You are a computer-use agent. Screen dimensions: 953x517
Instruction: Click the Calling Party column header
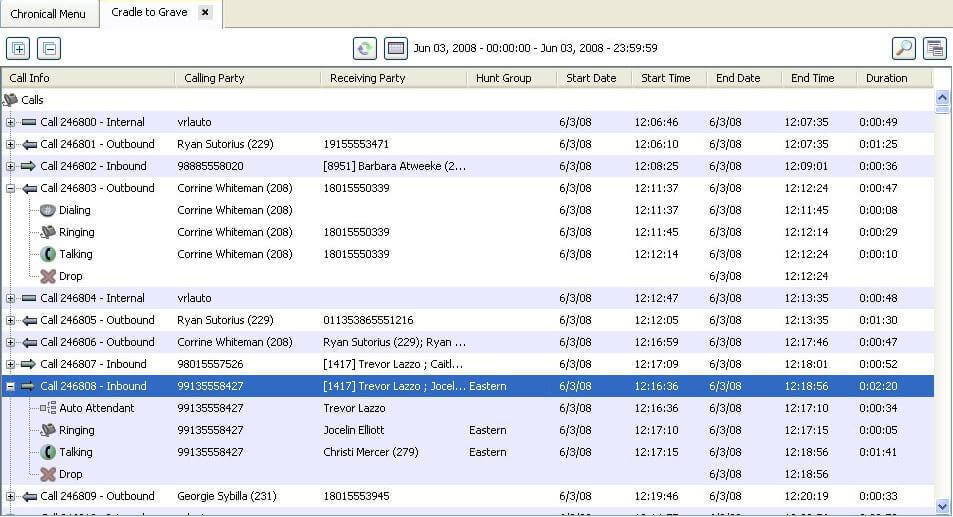(214, 78)
